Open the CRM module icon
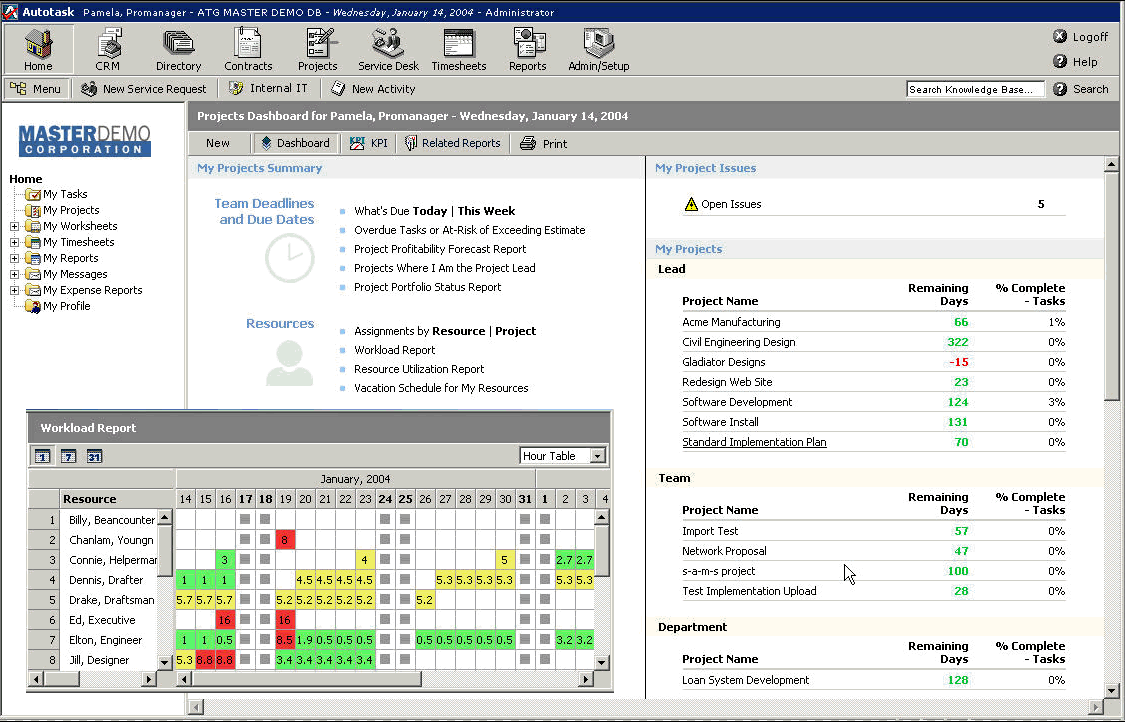The image size is (1125, 722). pyautogui.click(x=107, y=48)
